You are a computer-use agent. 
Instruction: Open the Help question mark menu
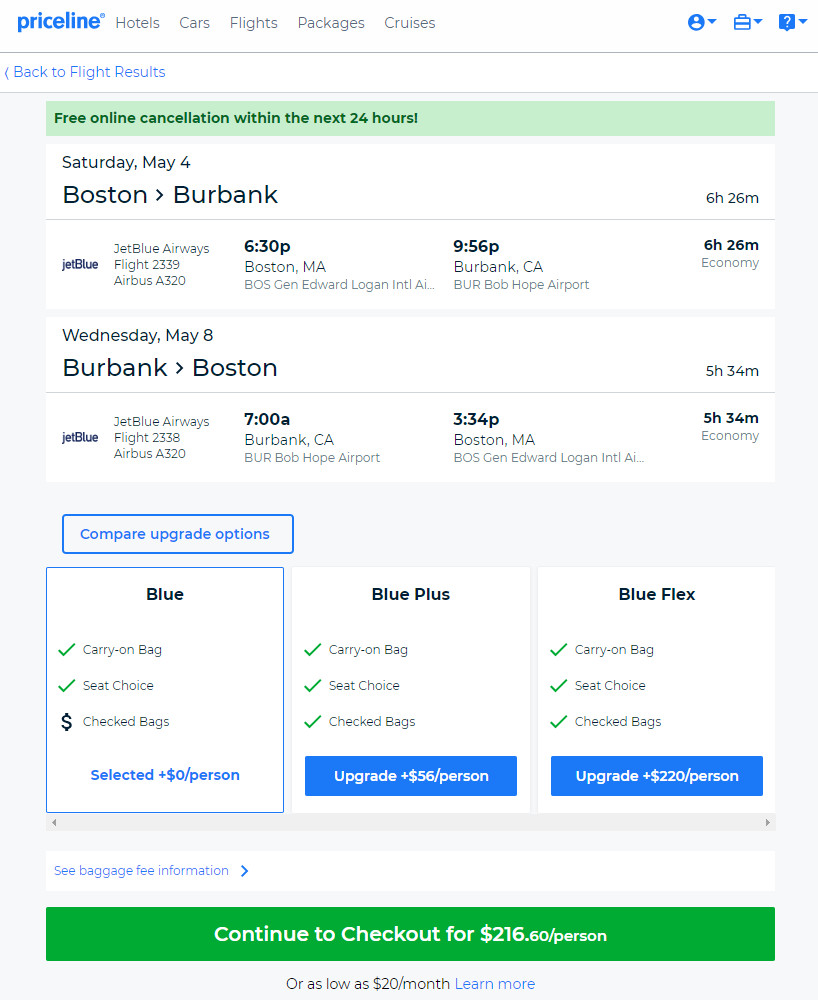coord(792,22)
